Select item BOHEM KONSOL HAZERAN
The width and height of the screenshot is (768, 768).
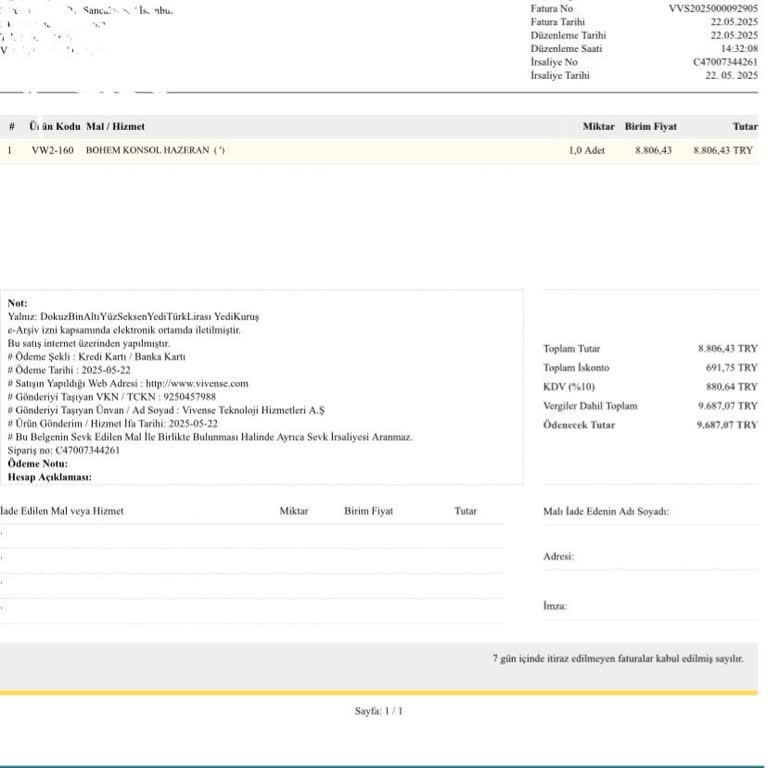pyautogui.click(x=147, y=150)
